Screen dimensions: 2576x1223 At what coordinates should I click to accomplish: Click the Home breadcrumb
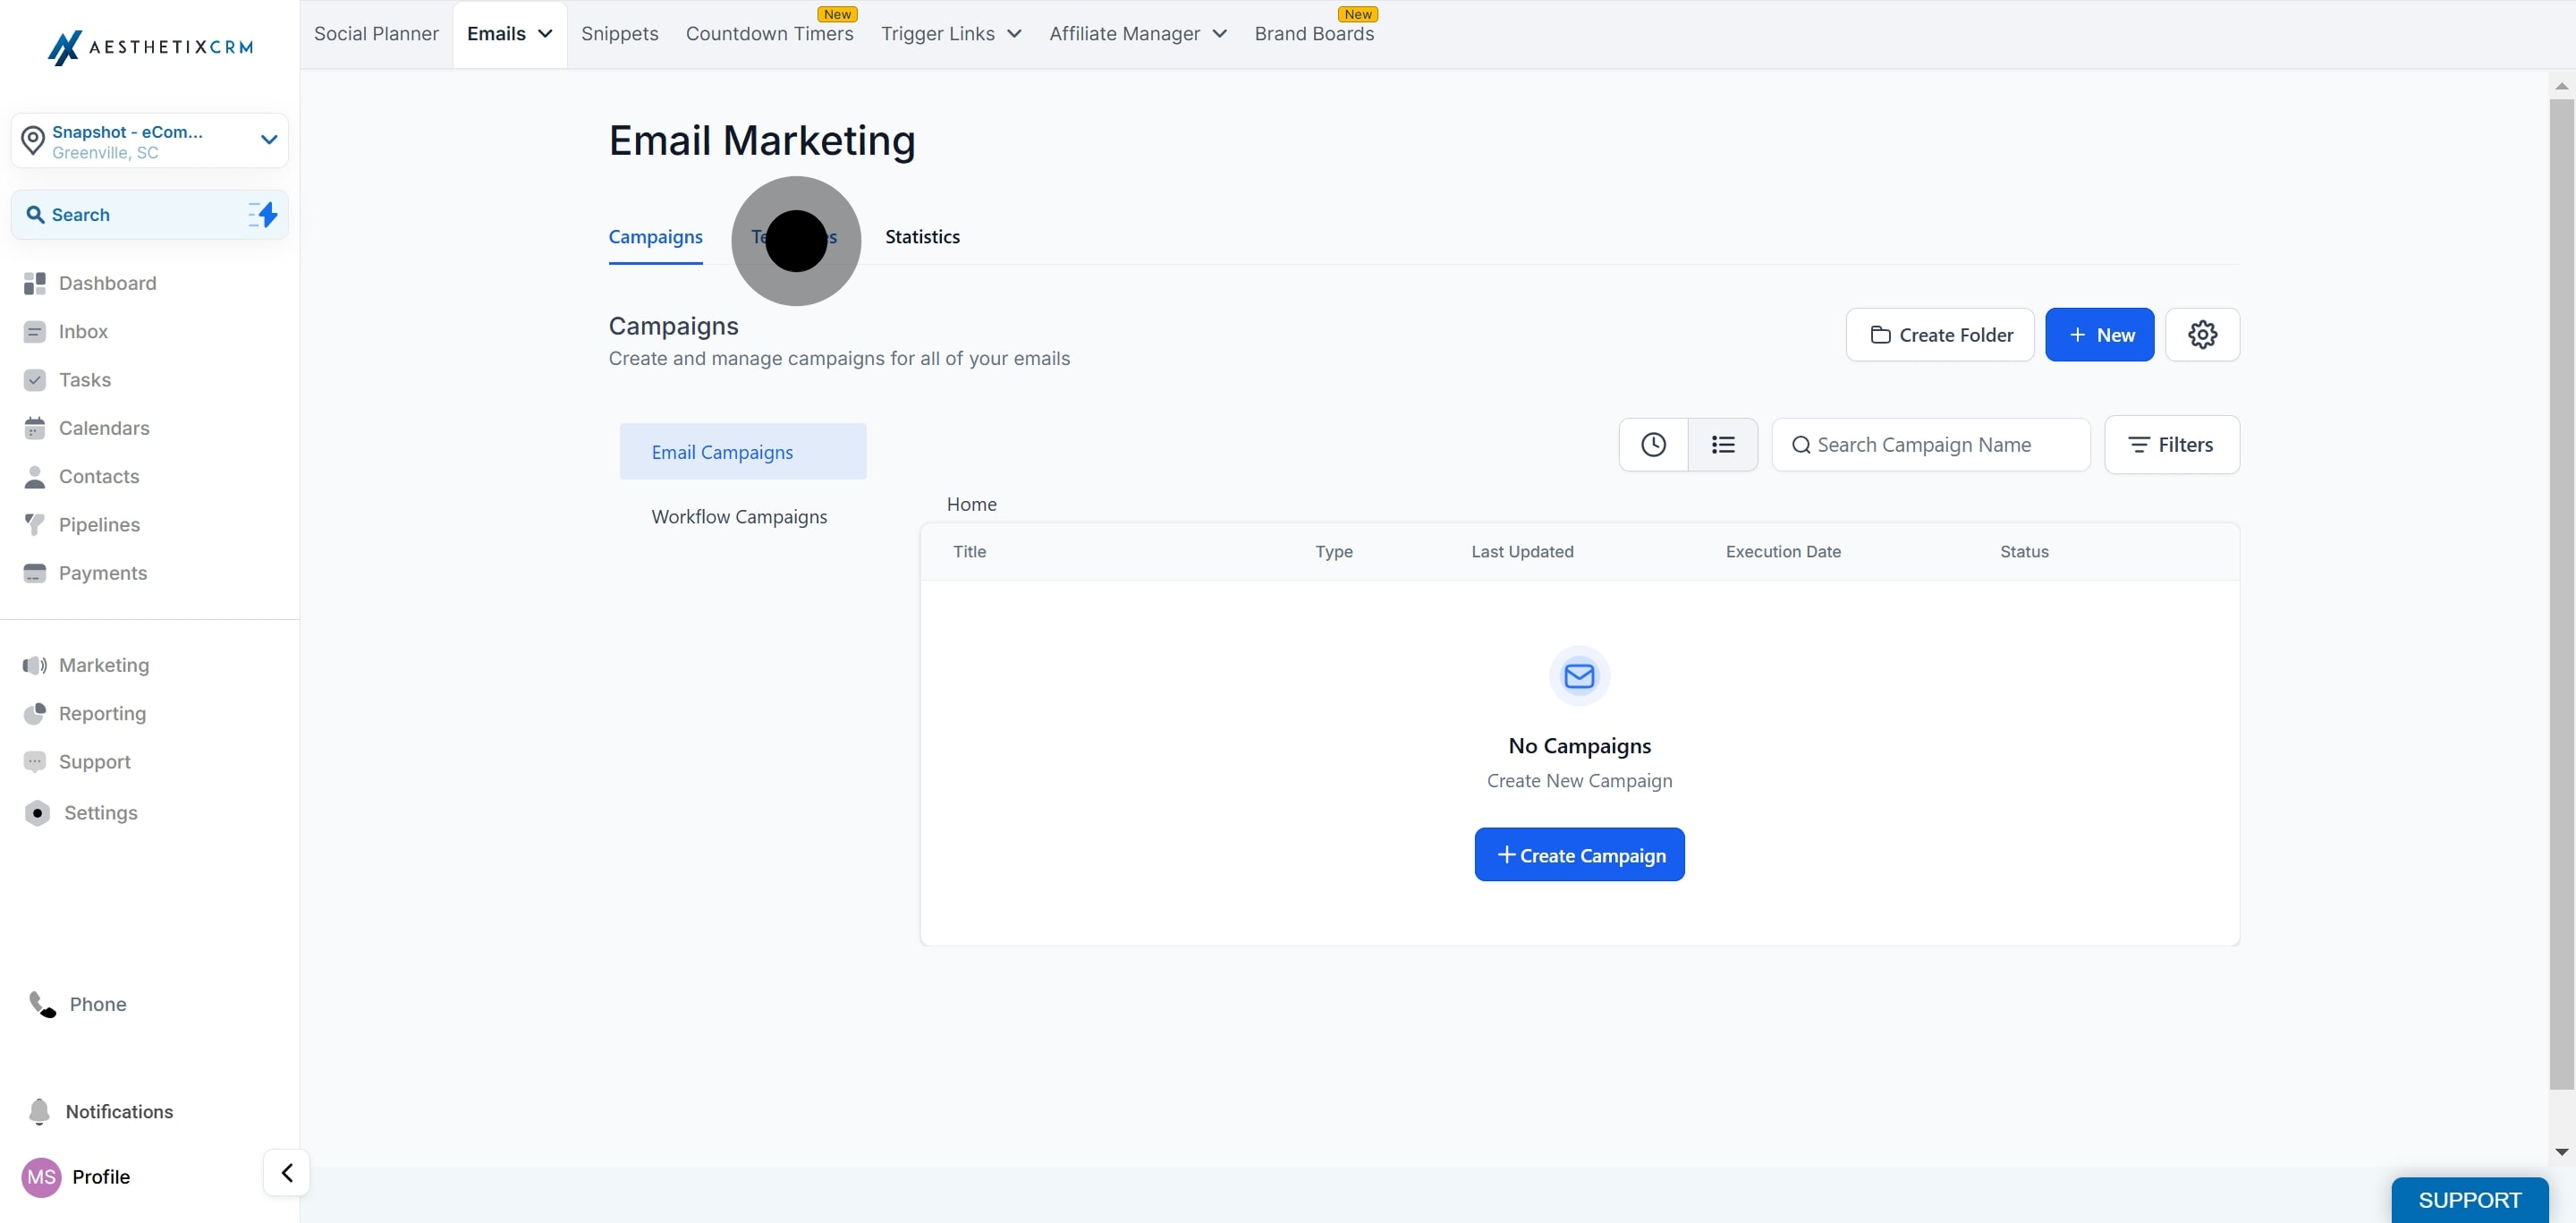pos(971,504)
